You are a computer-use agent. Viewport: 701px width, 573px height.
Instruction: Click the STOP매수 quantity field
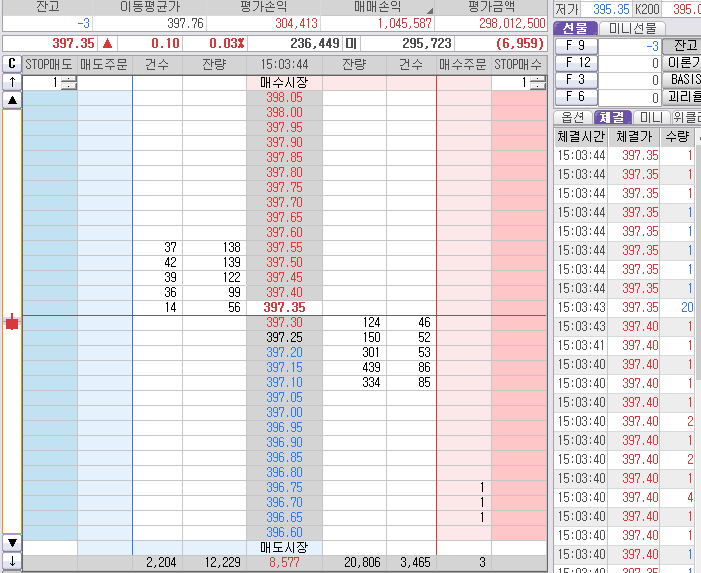tap(510, 83)
